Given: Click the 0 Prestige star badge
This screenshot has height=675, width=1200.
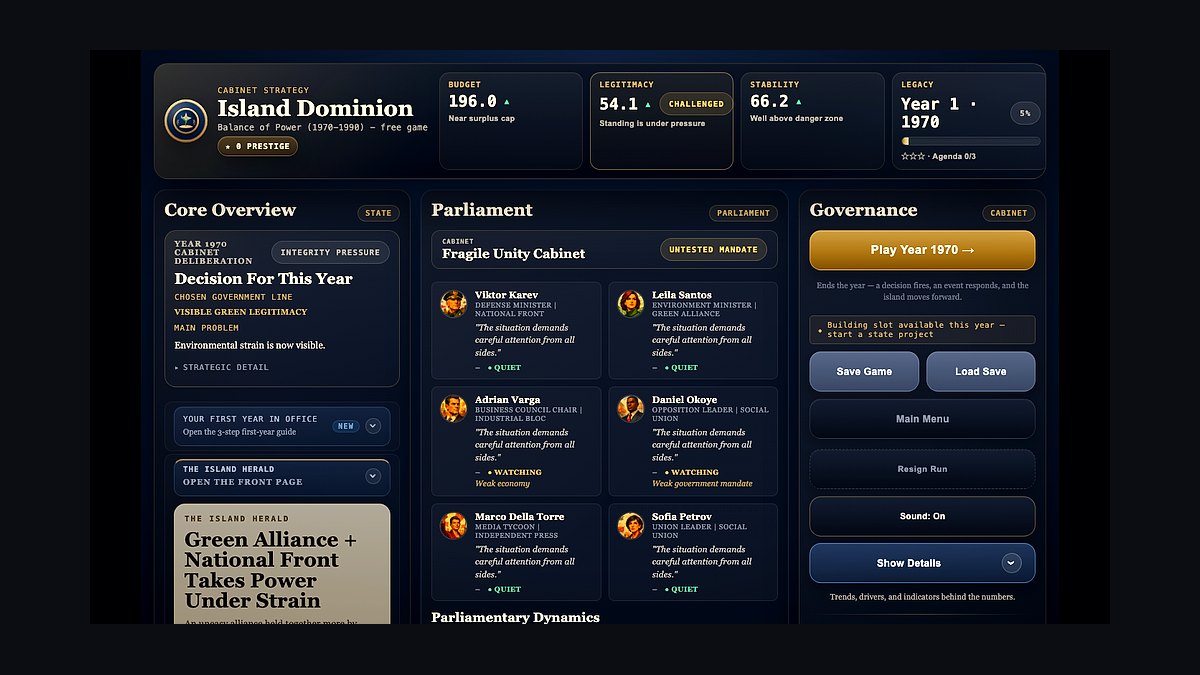Looking at the screenshot, I should coord(258,146).
